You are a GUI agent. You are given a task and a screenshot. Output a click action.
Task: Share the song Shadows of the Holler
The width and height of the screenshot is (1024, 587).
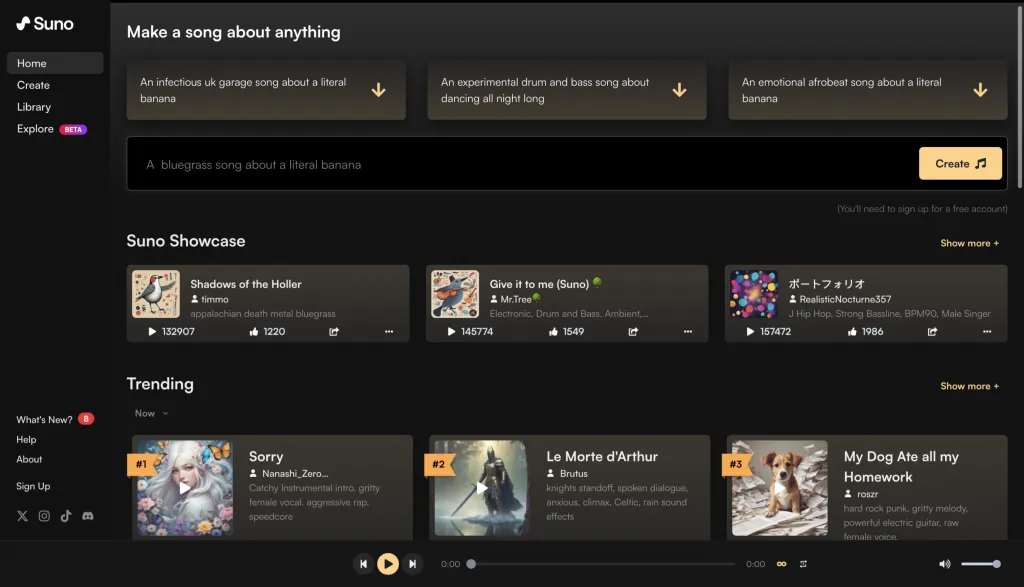click(335, 331)
